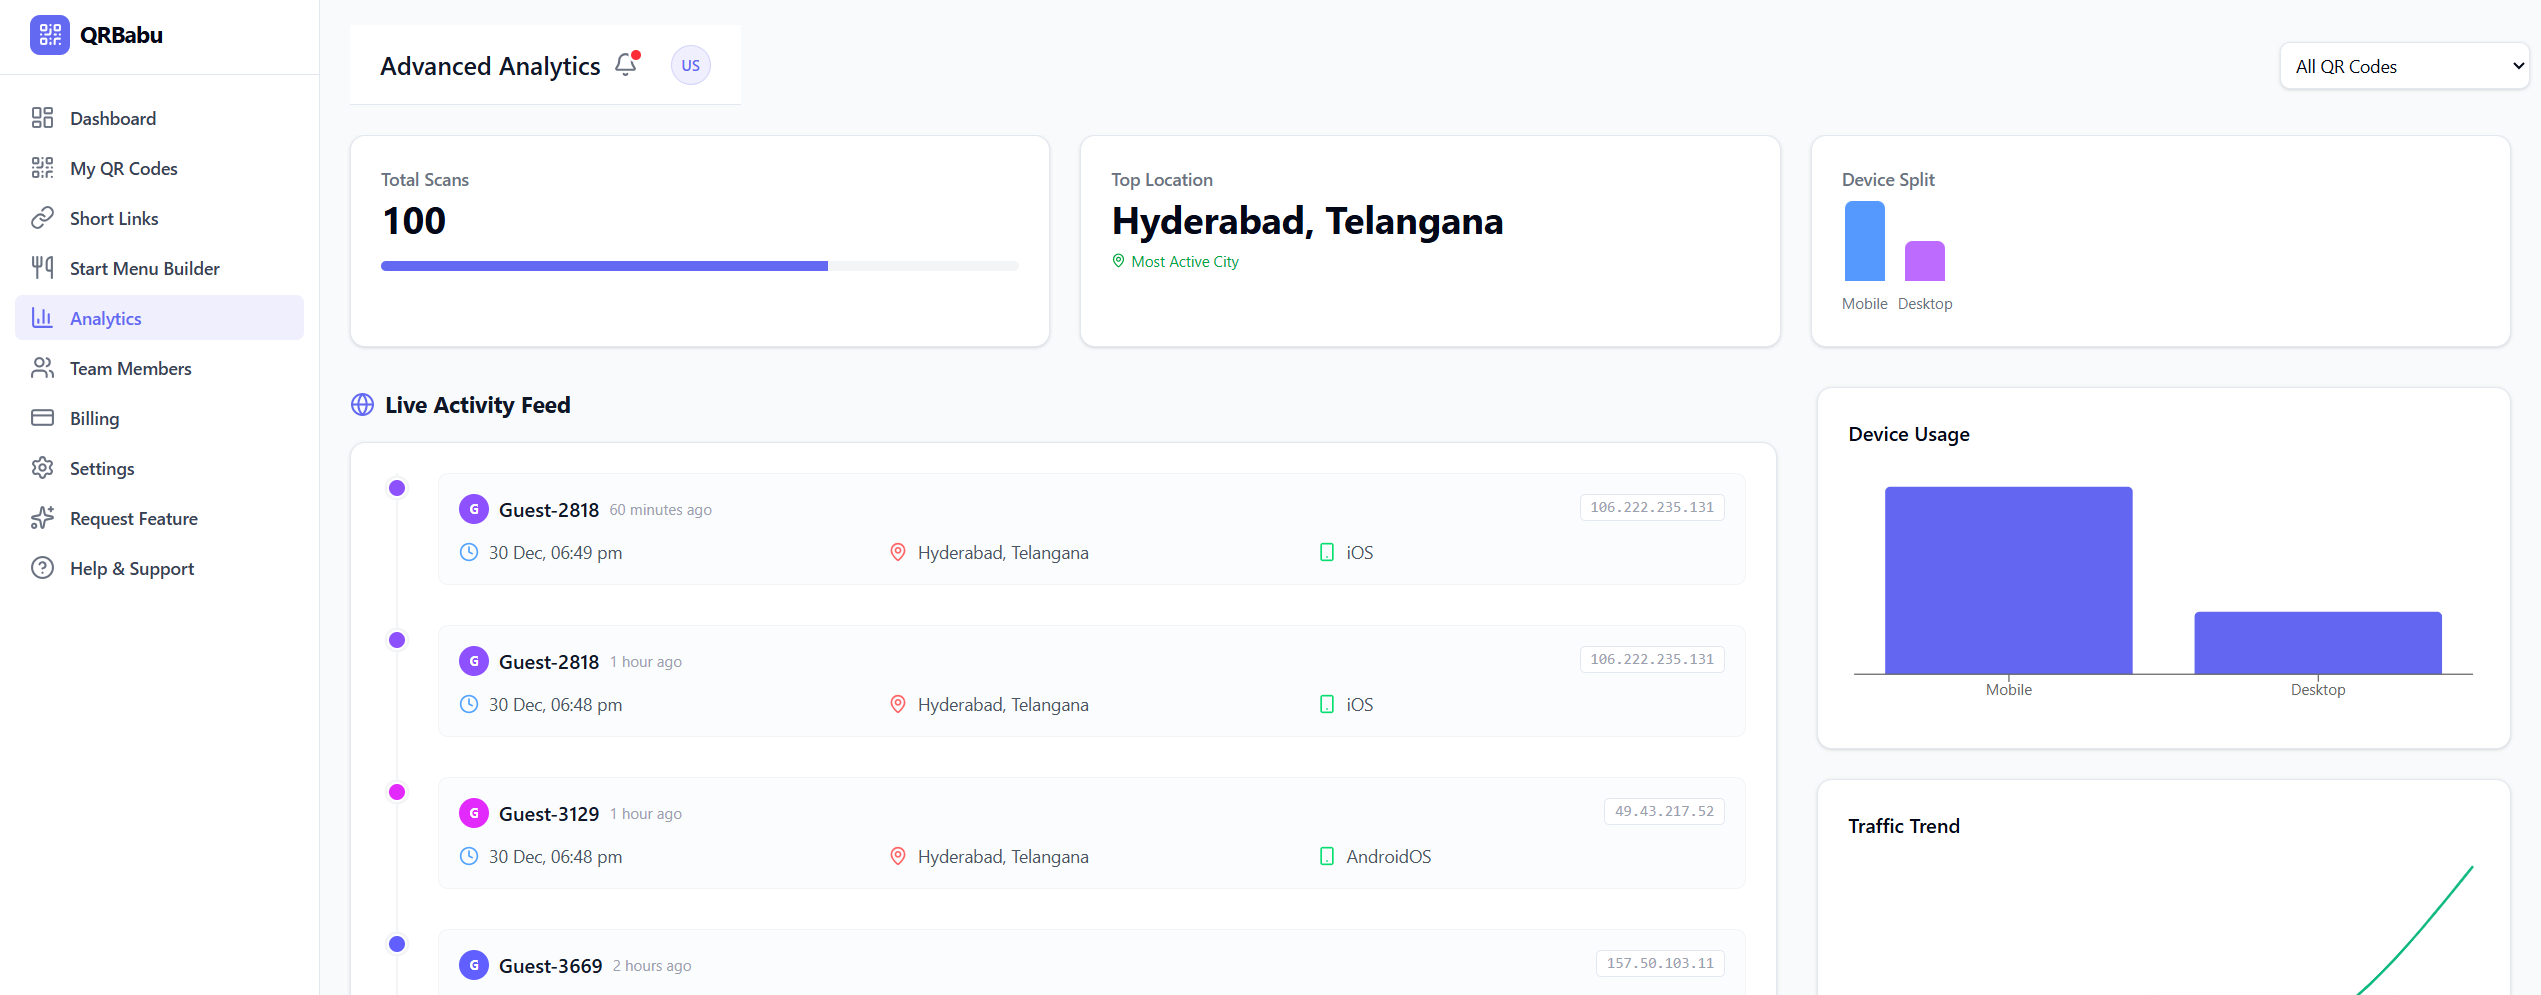Click the AndroidOS label
The width and height of the screenshot is (2541, 995).
(x=1389, y=857)
